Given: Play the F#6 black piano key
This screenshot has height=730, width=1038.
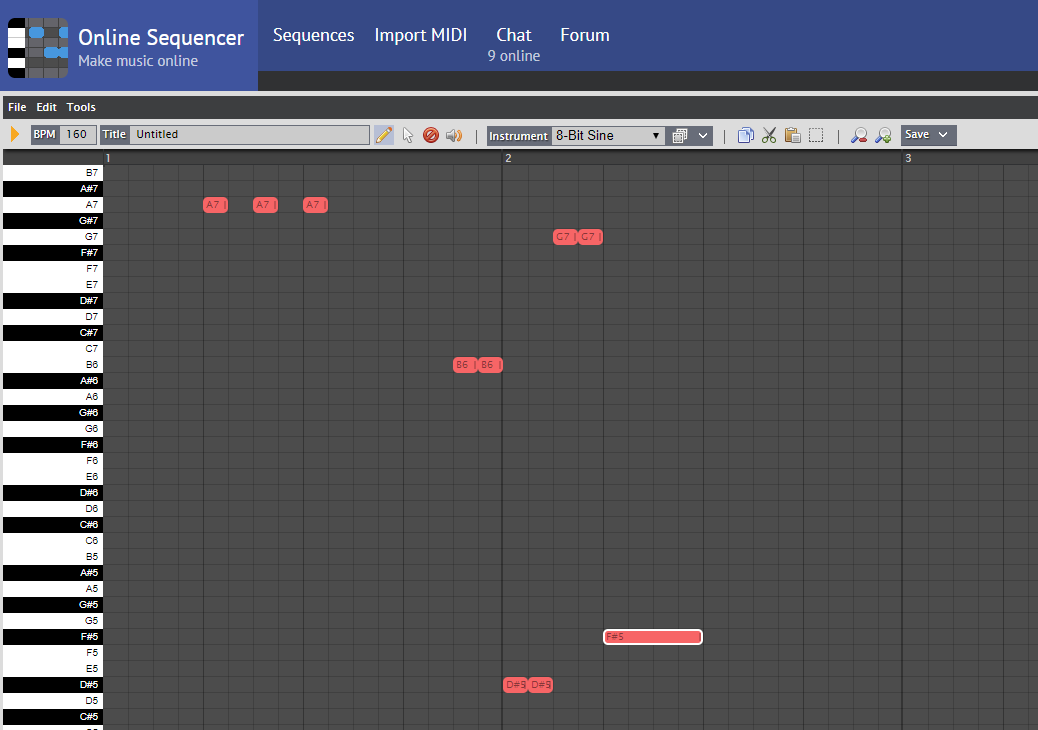Looking at the screenshot, I should [53, 445].
